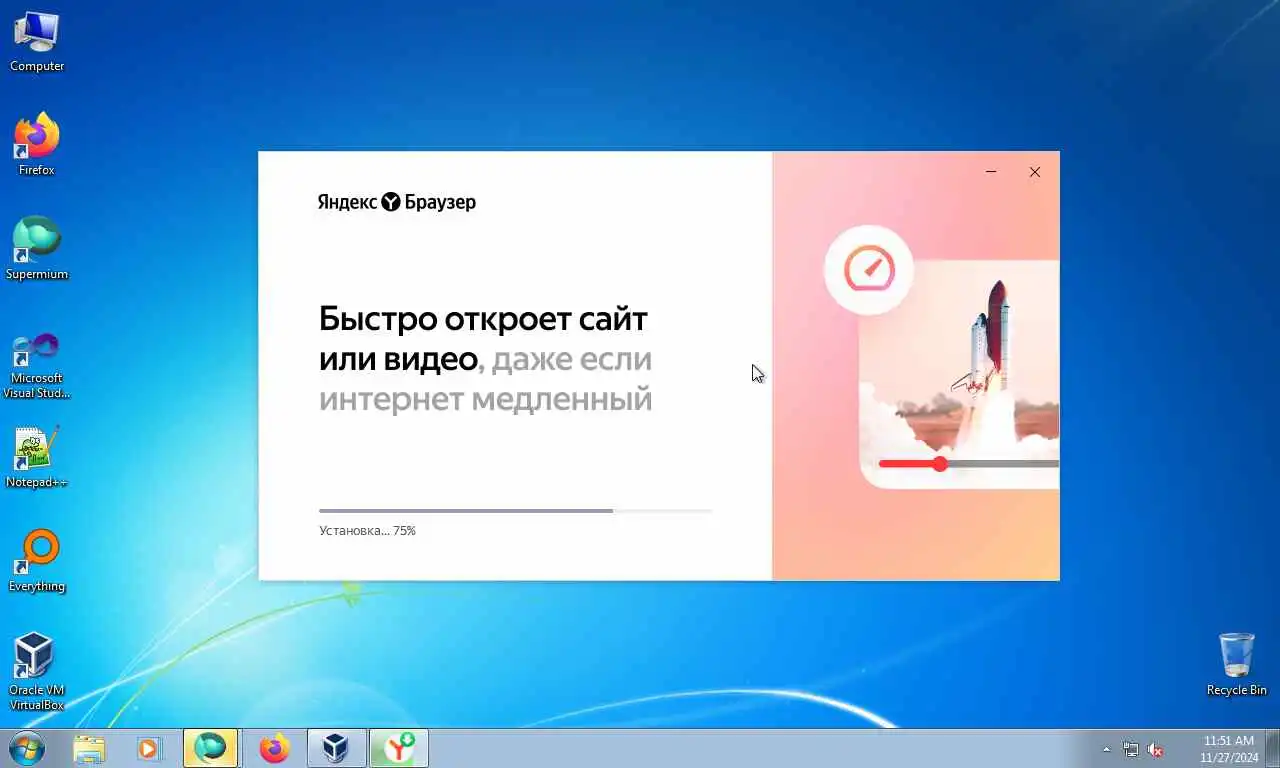Screen dimensions: 1280x768
Task: Select the Everything search shortcut
Action: tap(37, 562)
